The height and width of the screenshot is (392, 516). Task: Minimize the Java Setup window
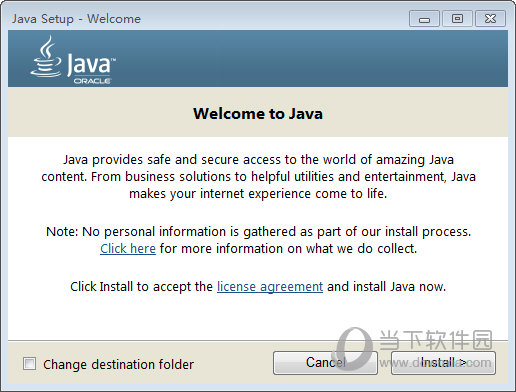[424, 19]
